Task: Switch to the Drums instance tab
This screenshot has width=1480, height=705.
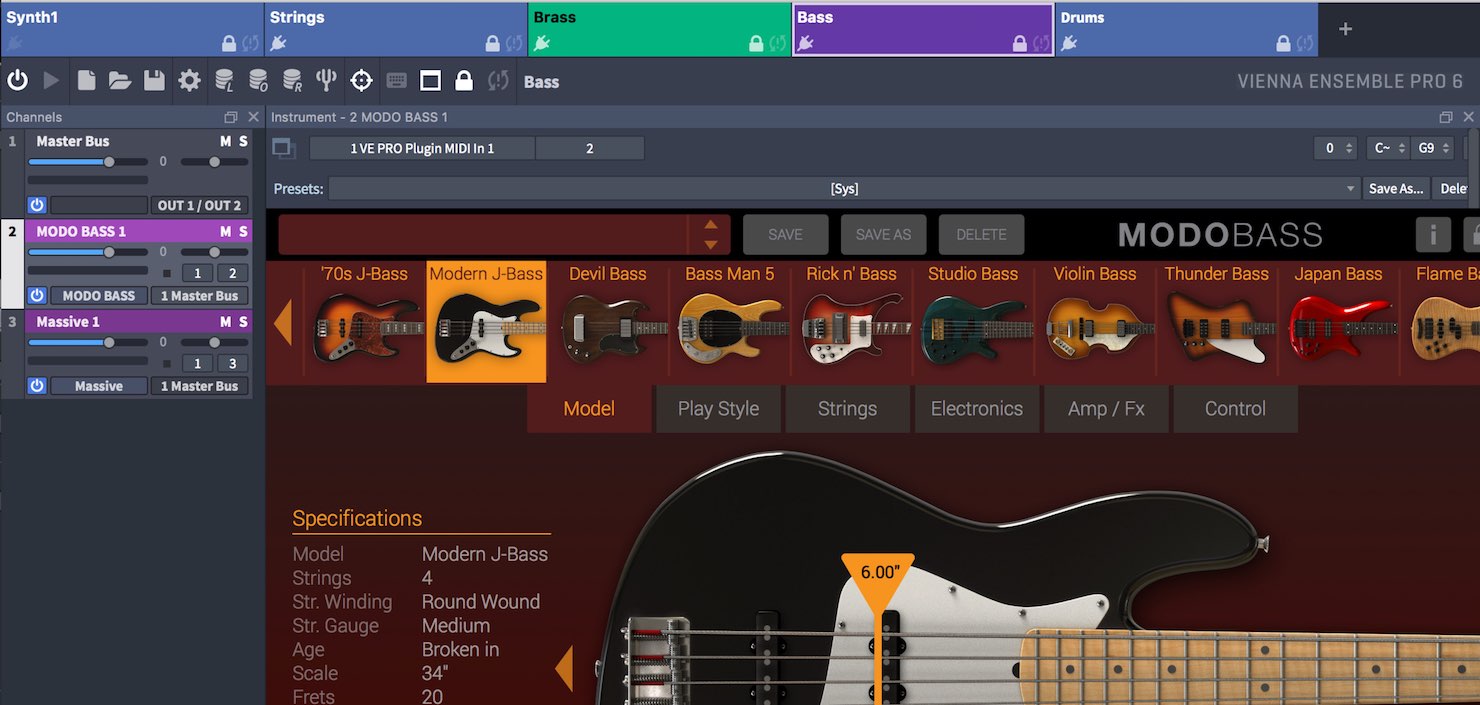Action: click(1187, 29)
